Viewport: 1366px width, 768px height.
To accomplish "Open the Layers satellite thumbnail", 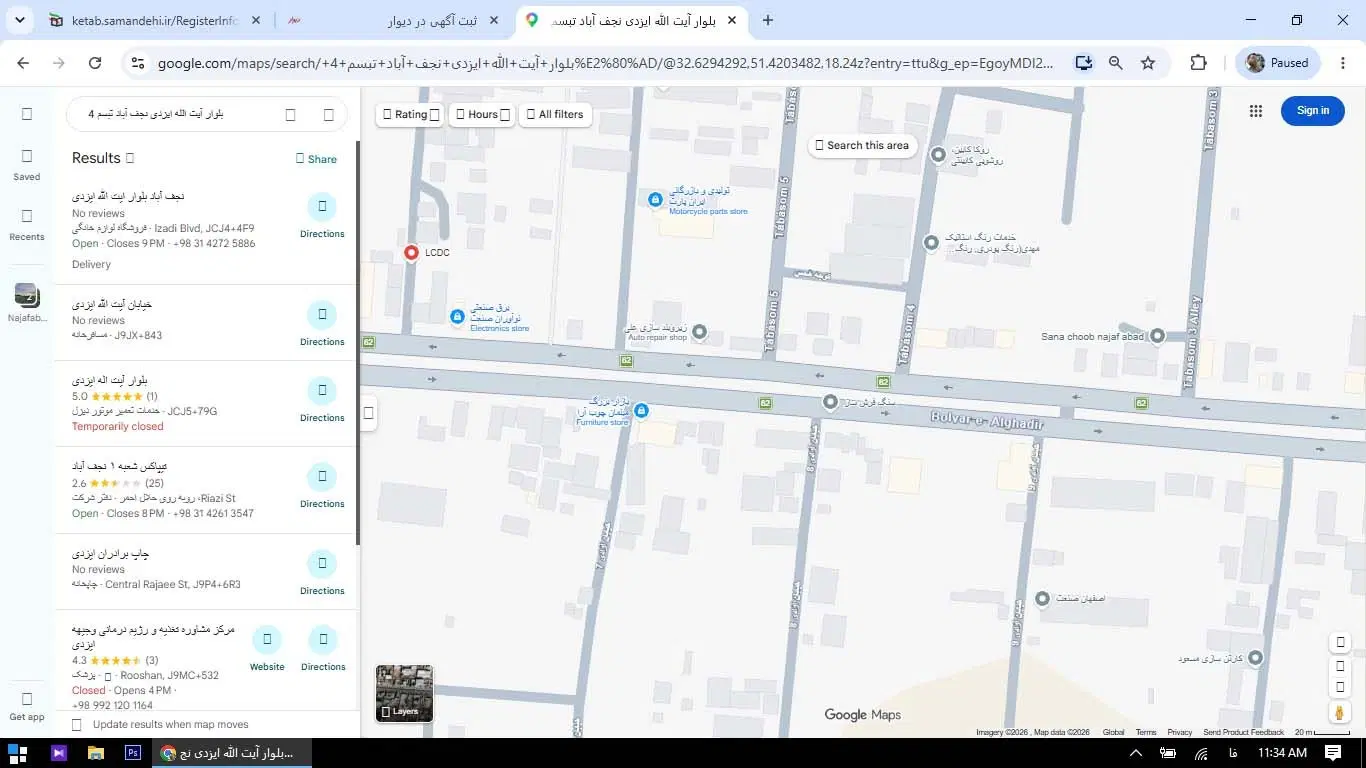I will click(x=404, y=693).
